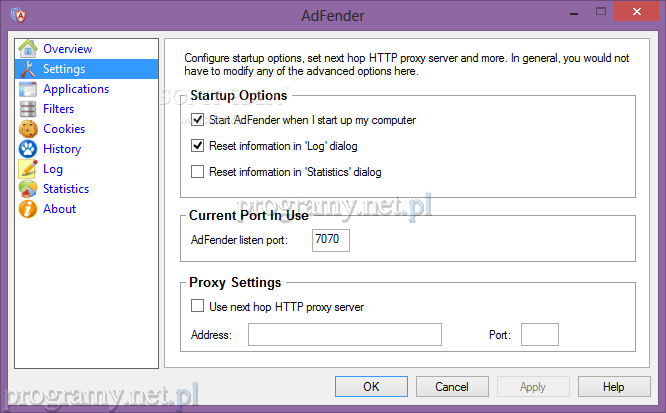Click the Statistics pie chart icon

pyautogui.click(x=27, y=189)
